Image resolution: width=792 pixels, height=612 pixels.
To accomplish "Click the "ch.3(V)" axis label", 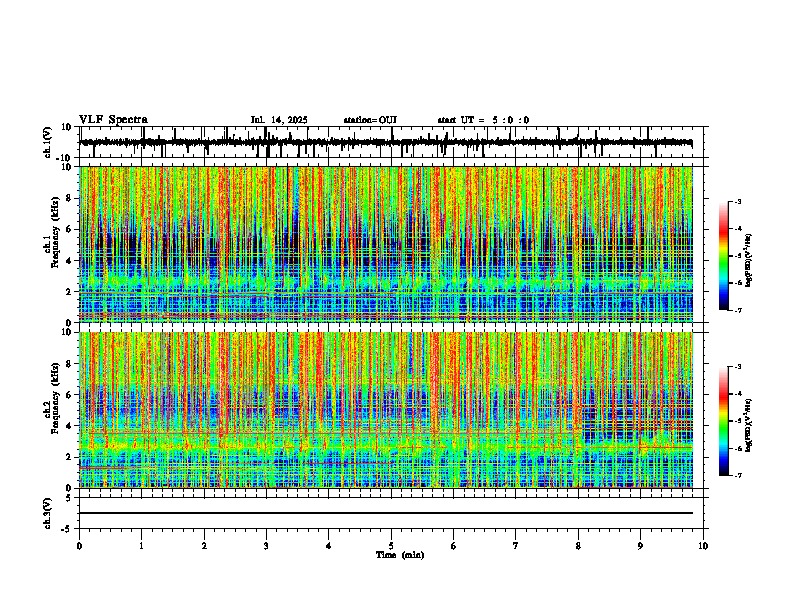I will click(48, 513).
